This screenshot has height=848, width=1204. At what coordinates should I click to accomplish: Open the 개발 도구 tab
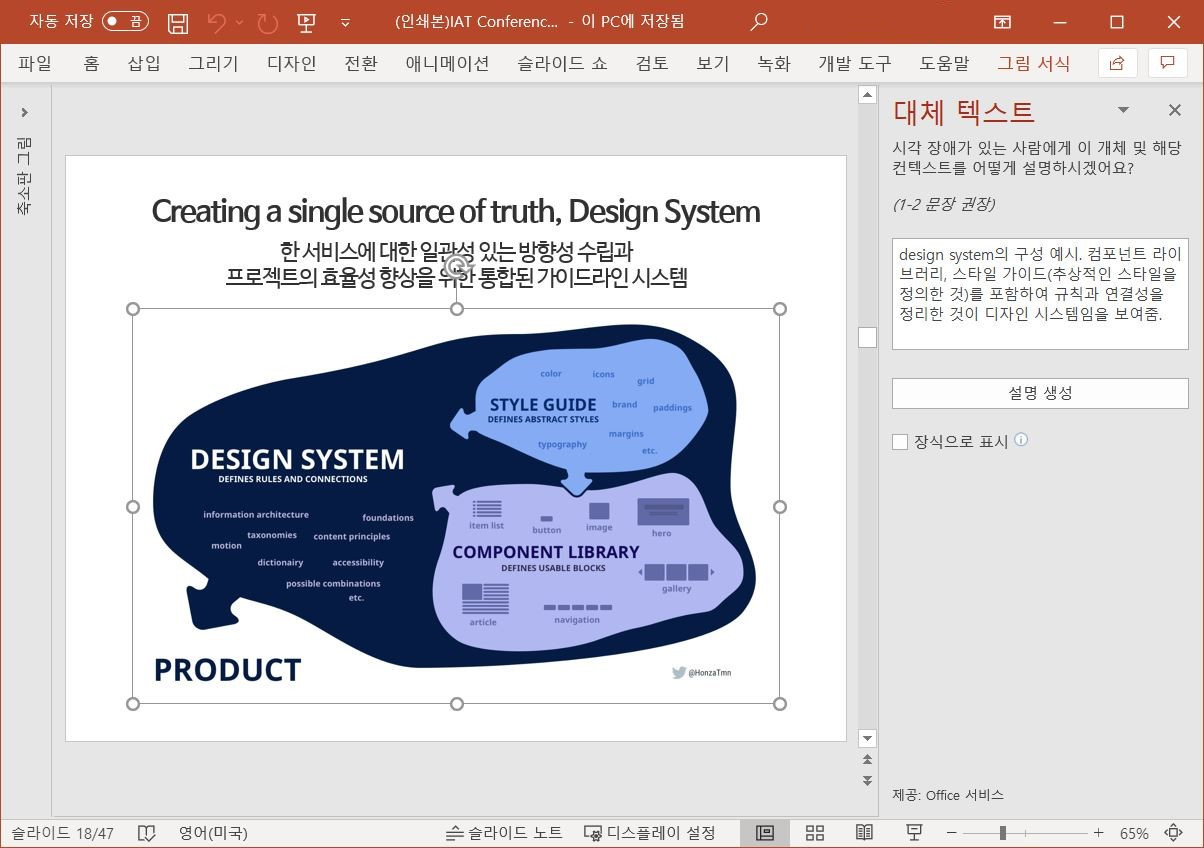(854, 63)
